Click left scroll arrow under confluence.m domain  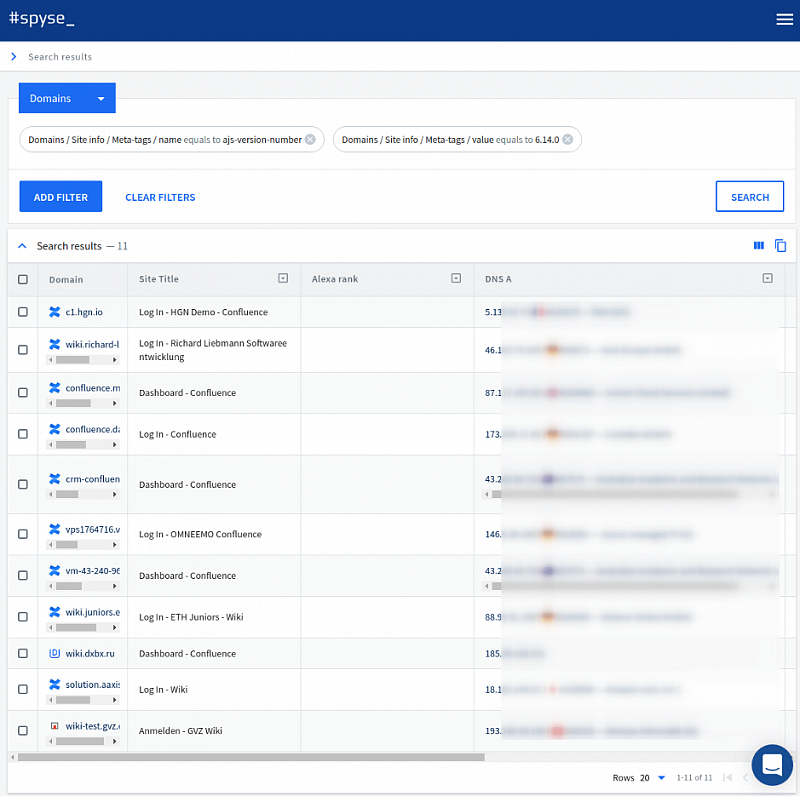(x=51, y=403)
